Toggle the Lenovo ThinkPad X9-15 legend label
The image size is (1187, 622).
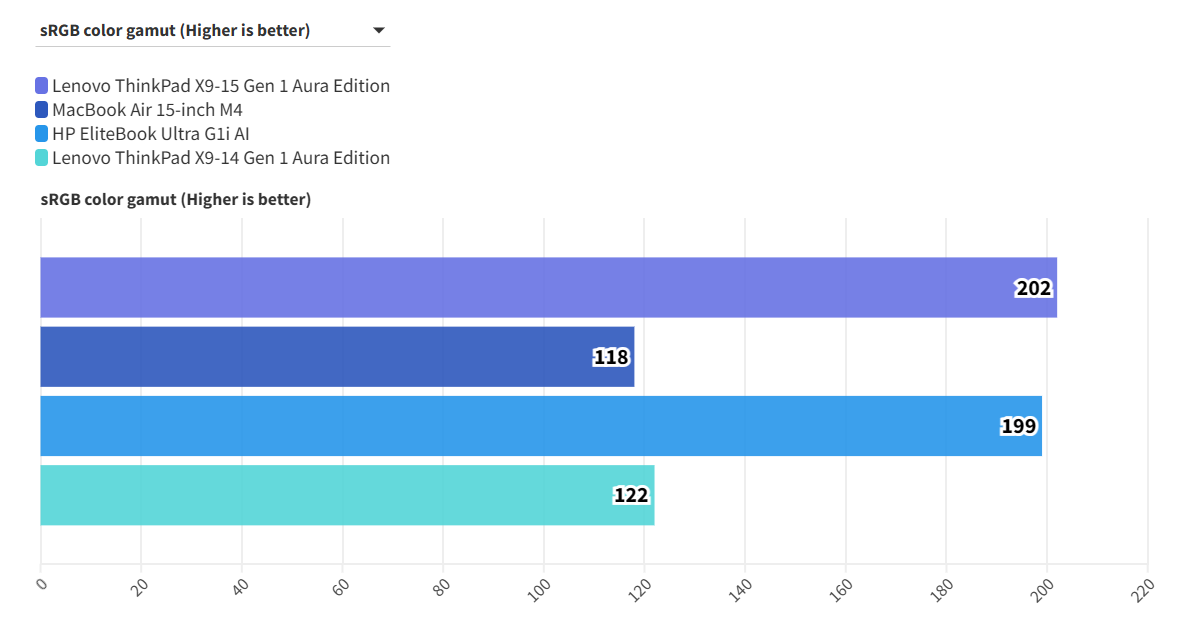[x=221, y=86]
